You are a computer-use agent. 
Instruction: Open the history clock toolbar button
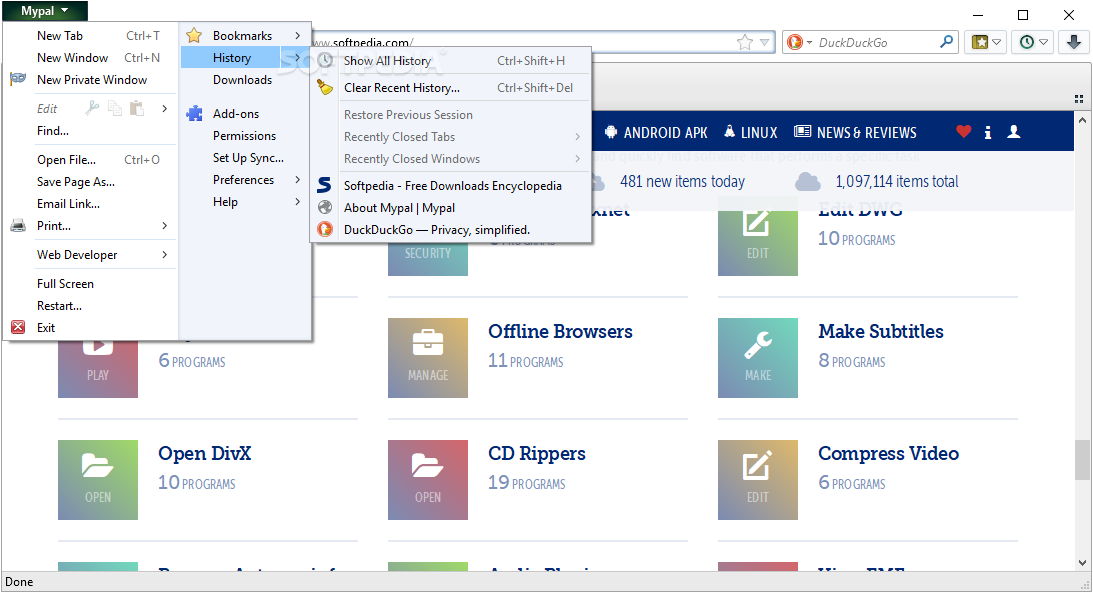tap(1034, 43)
